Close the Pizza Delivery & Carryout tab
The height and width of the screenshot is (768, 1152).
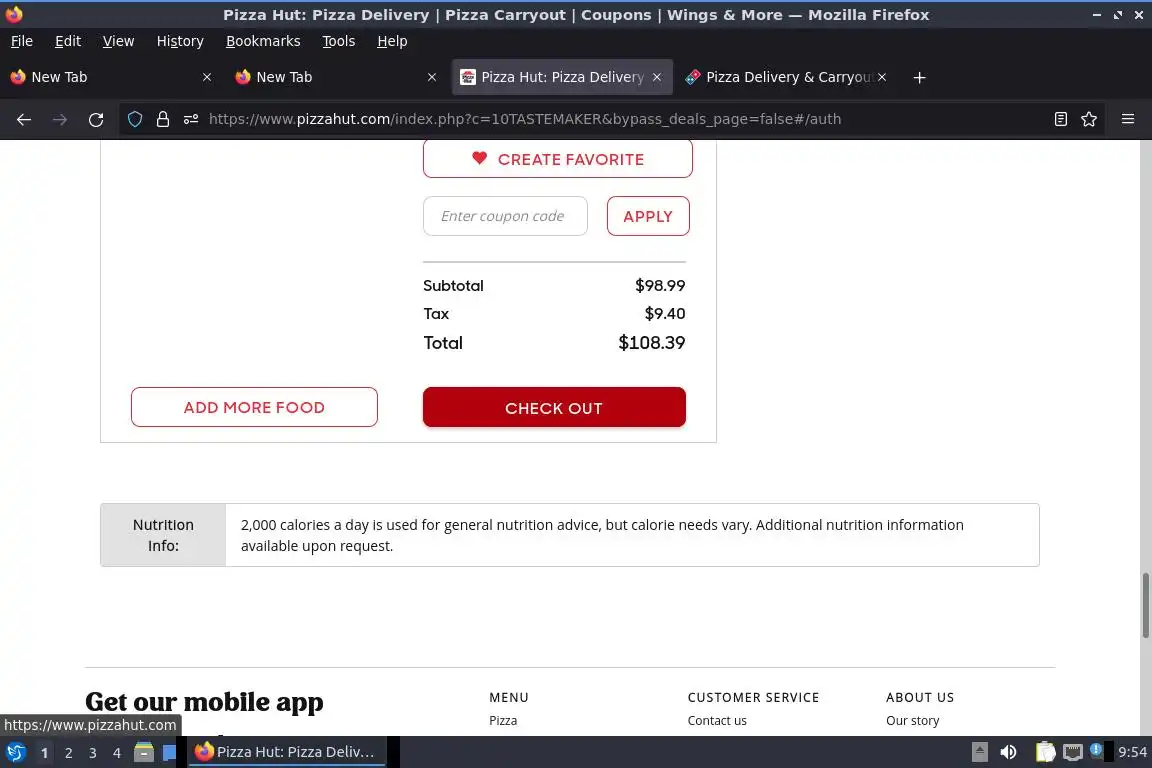[882, 77]
